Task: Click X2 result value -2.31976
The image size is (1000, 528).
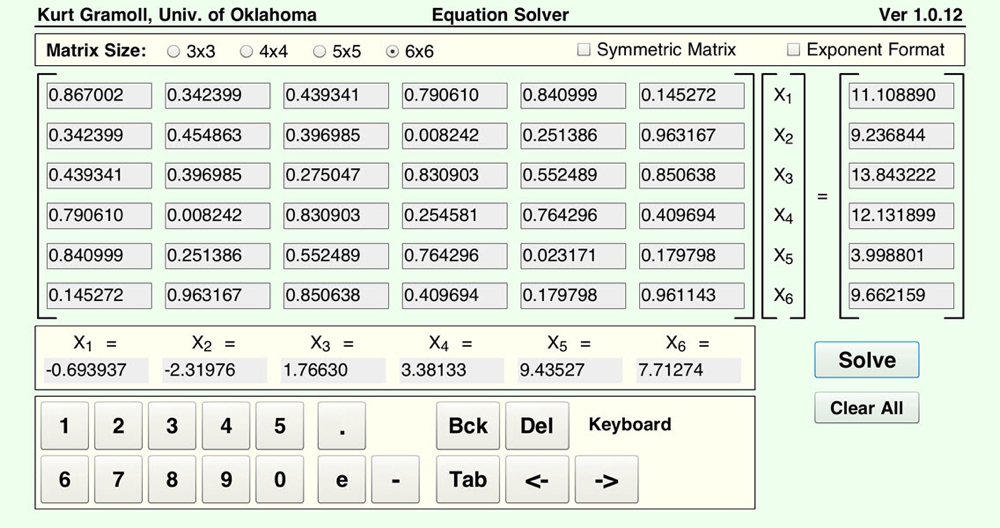Action: coord(215,370)
